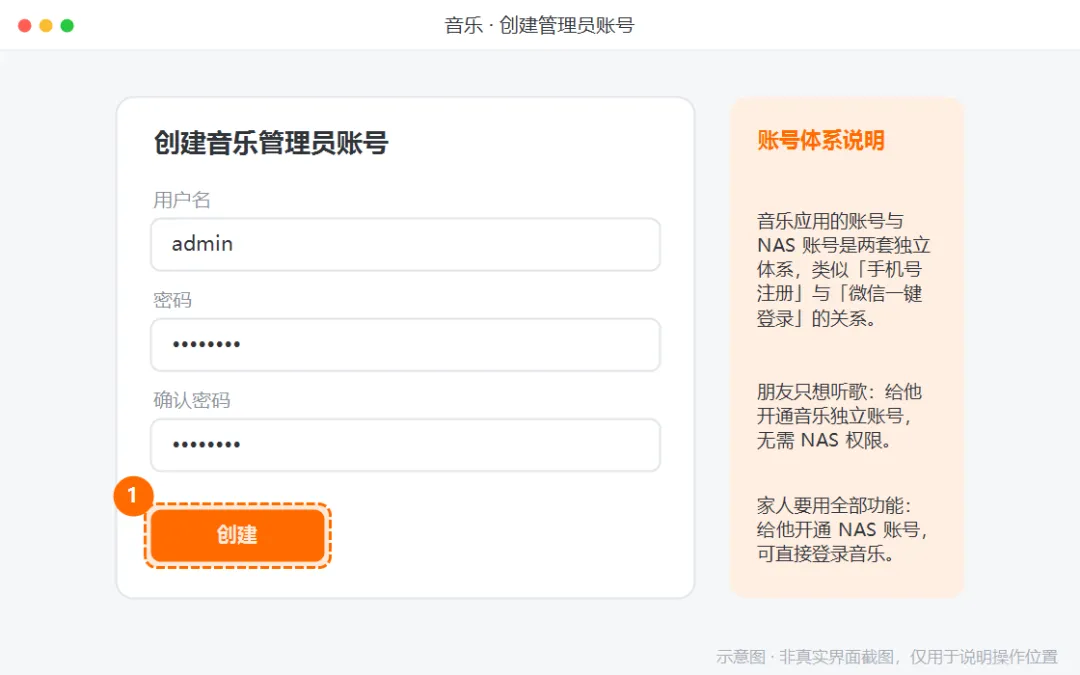Click the red close window button
1080x675 pixels.
(x=25, y=25)
